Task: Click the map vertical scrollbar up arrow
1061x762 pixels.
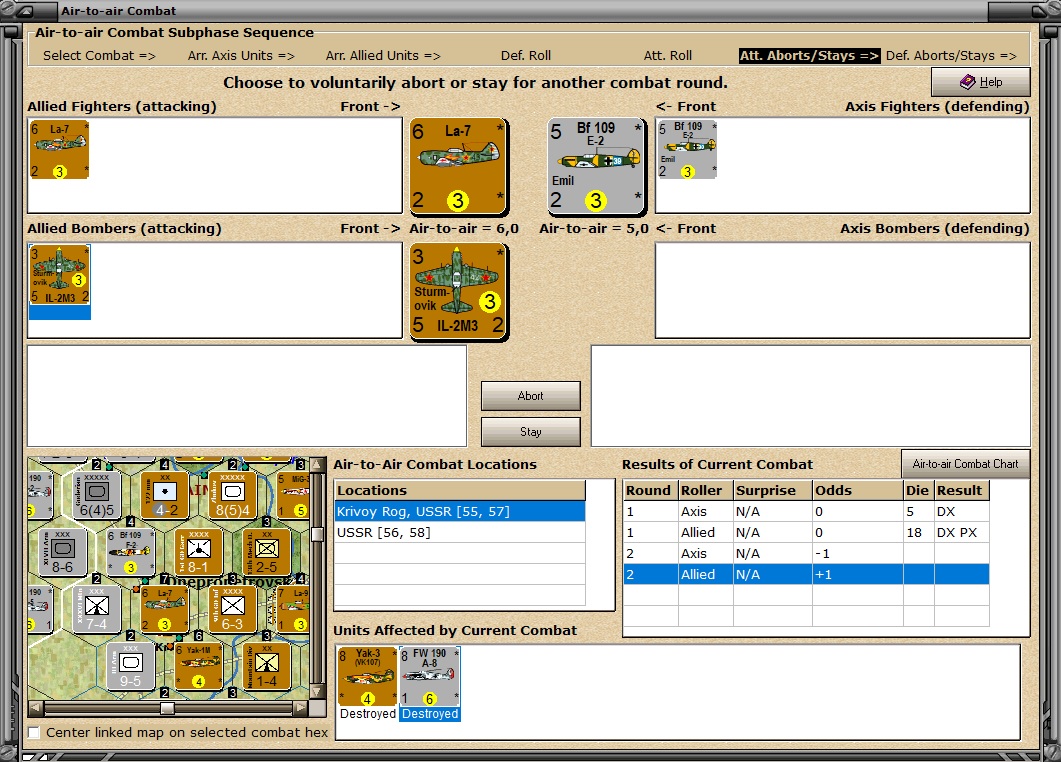Action: point(317,465)
